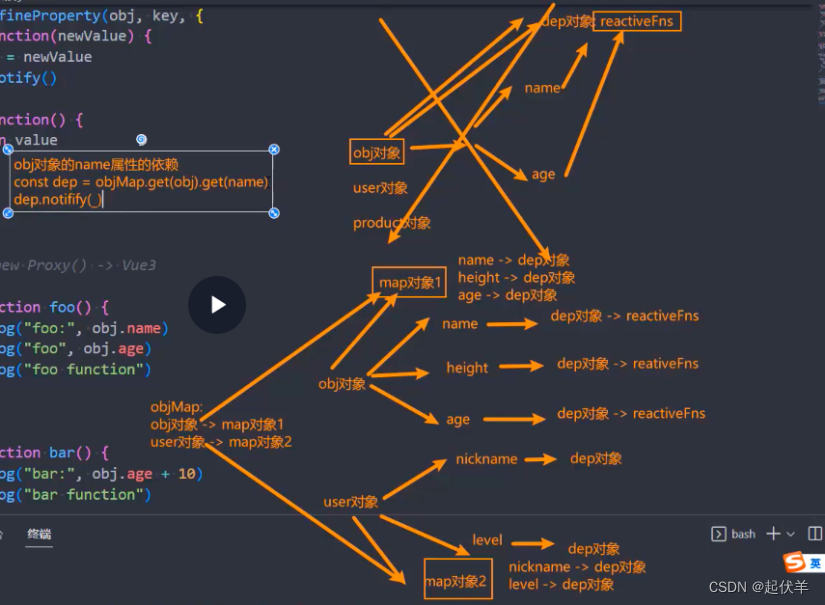Viewport: 825px width, 605px height.
Task: Split the terminal panel
Action: (814, 534)
